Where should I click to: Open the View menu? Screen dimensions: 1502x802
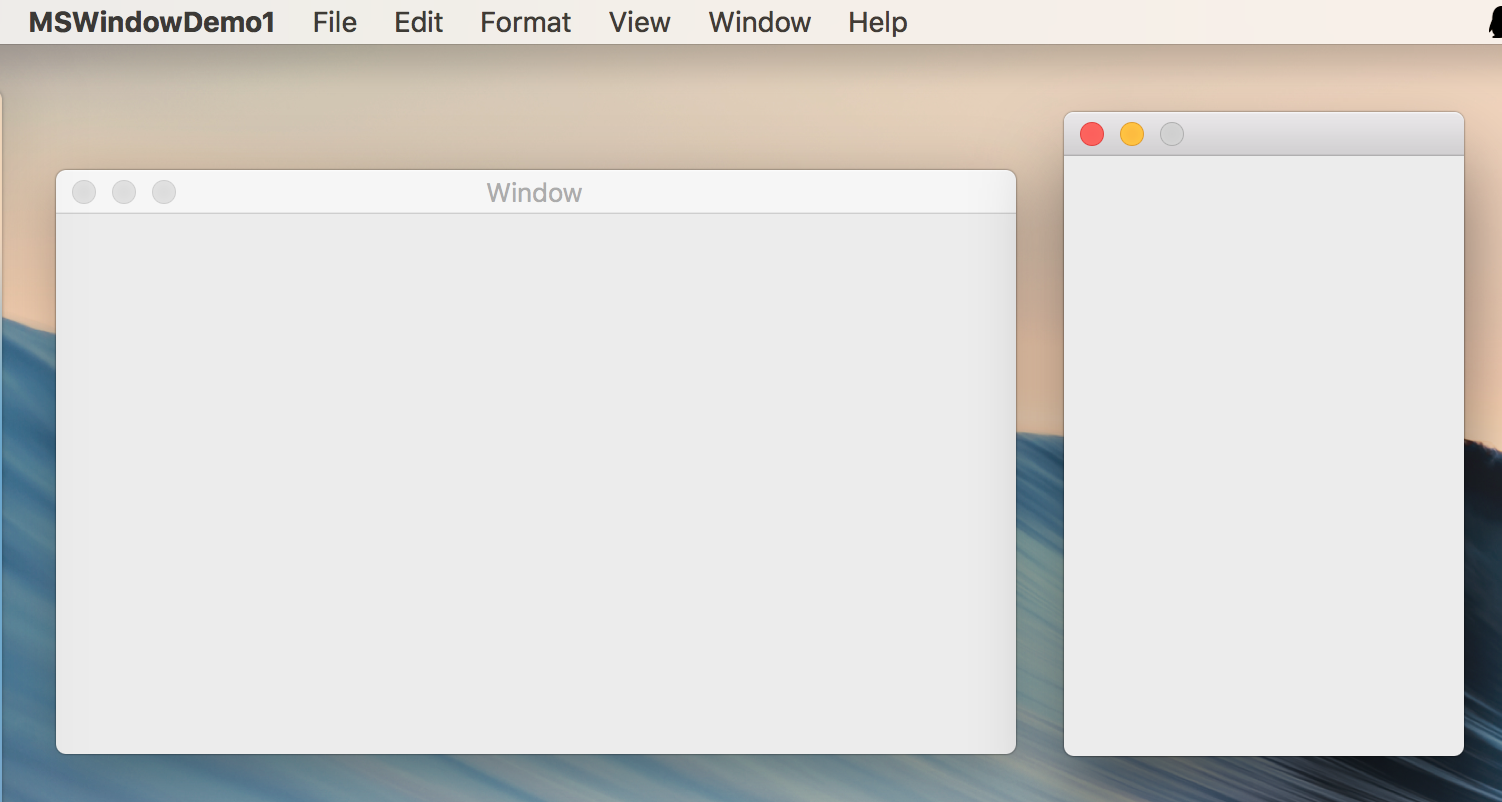coord(639,21)
